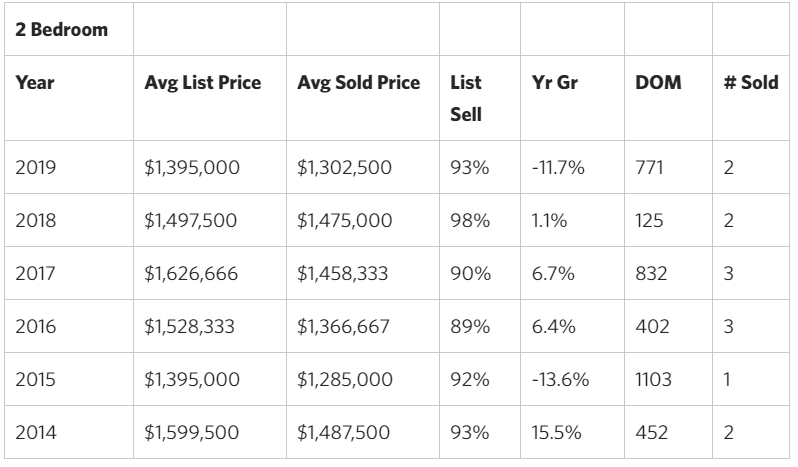Select the "Year" column header
Screen dimensions: 798x467
[x=35, y=83]
